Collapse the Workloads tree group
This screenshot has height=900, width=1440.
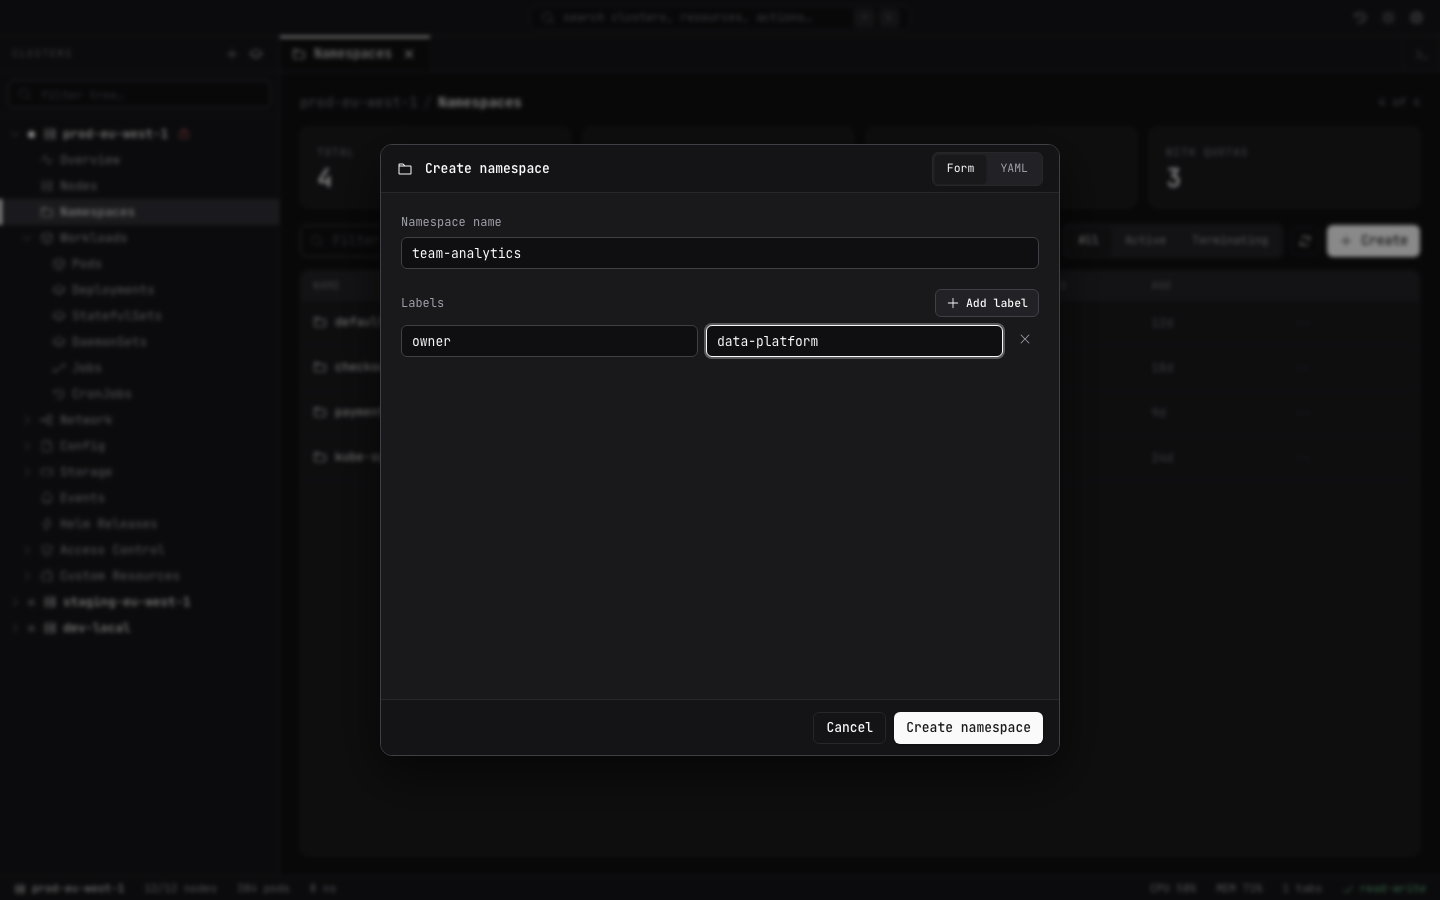pyautogui.click(x=28, y=238)
